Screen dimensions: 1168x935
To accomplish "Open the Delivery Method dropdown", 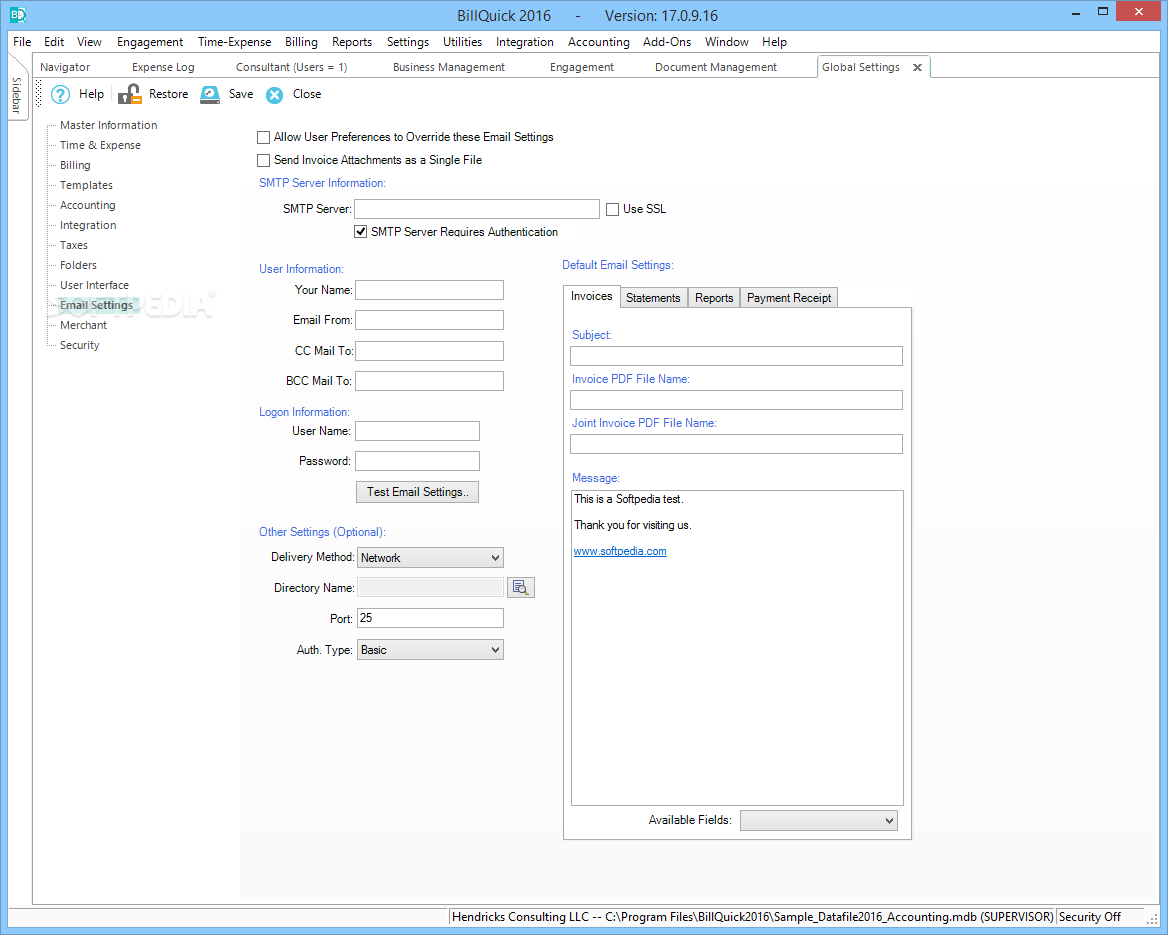I will click(430, 558).
